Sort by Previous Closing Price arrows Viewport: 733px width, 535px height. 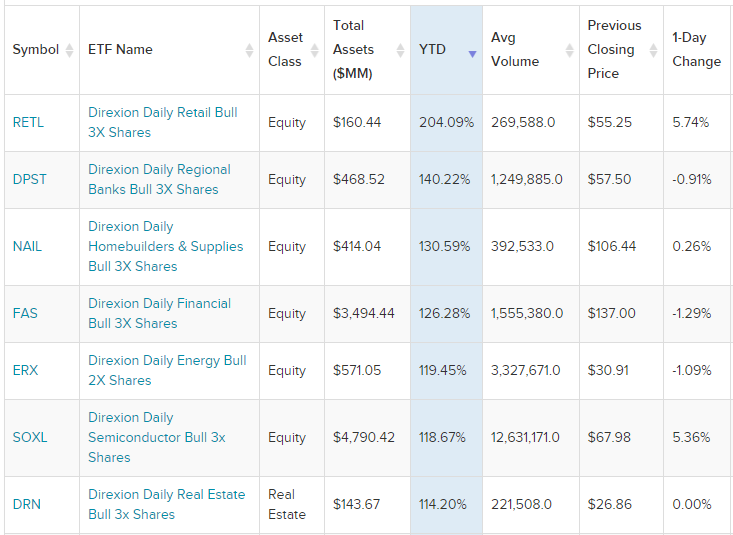pos(654,50)
